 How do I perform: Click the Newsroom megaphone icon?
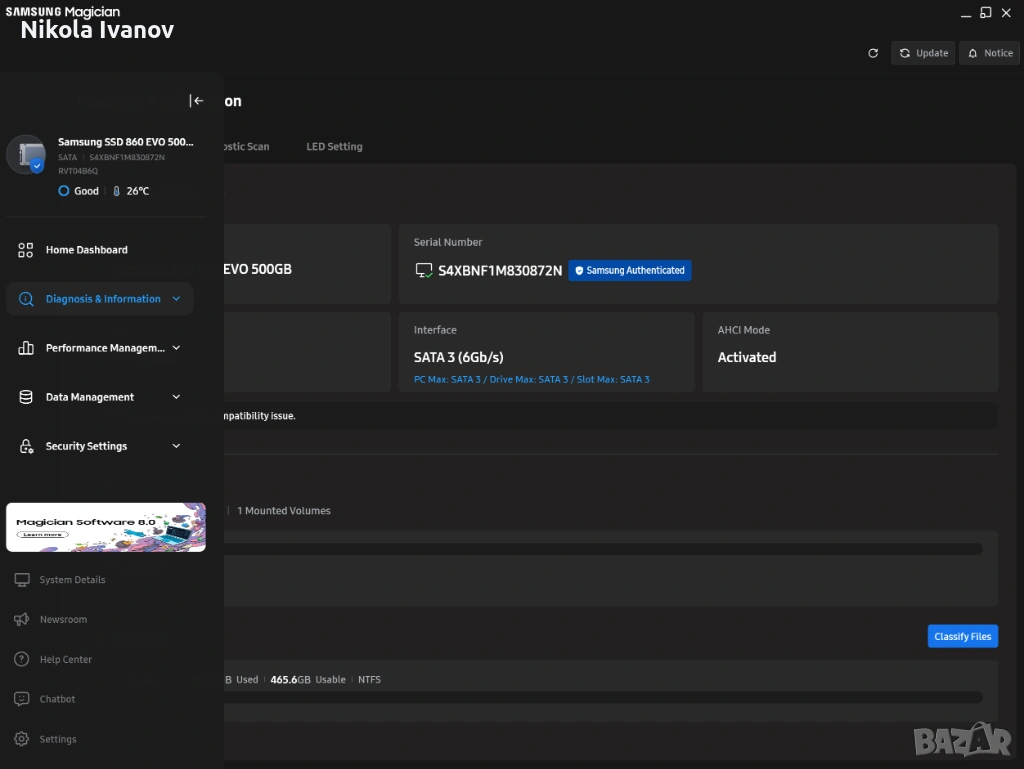[x=21, y=620]
